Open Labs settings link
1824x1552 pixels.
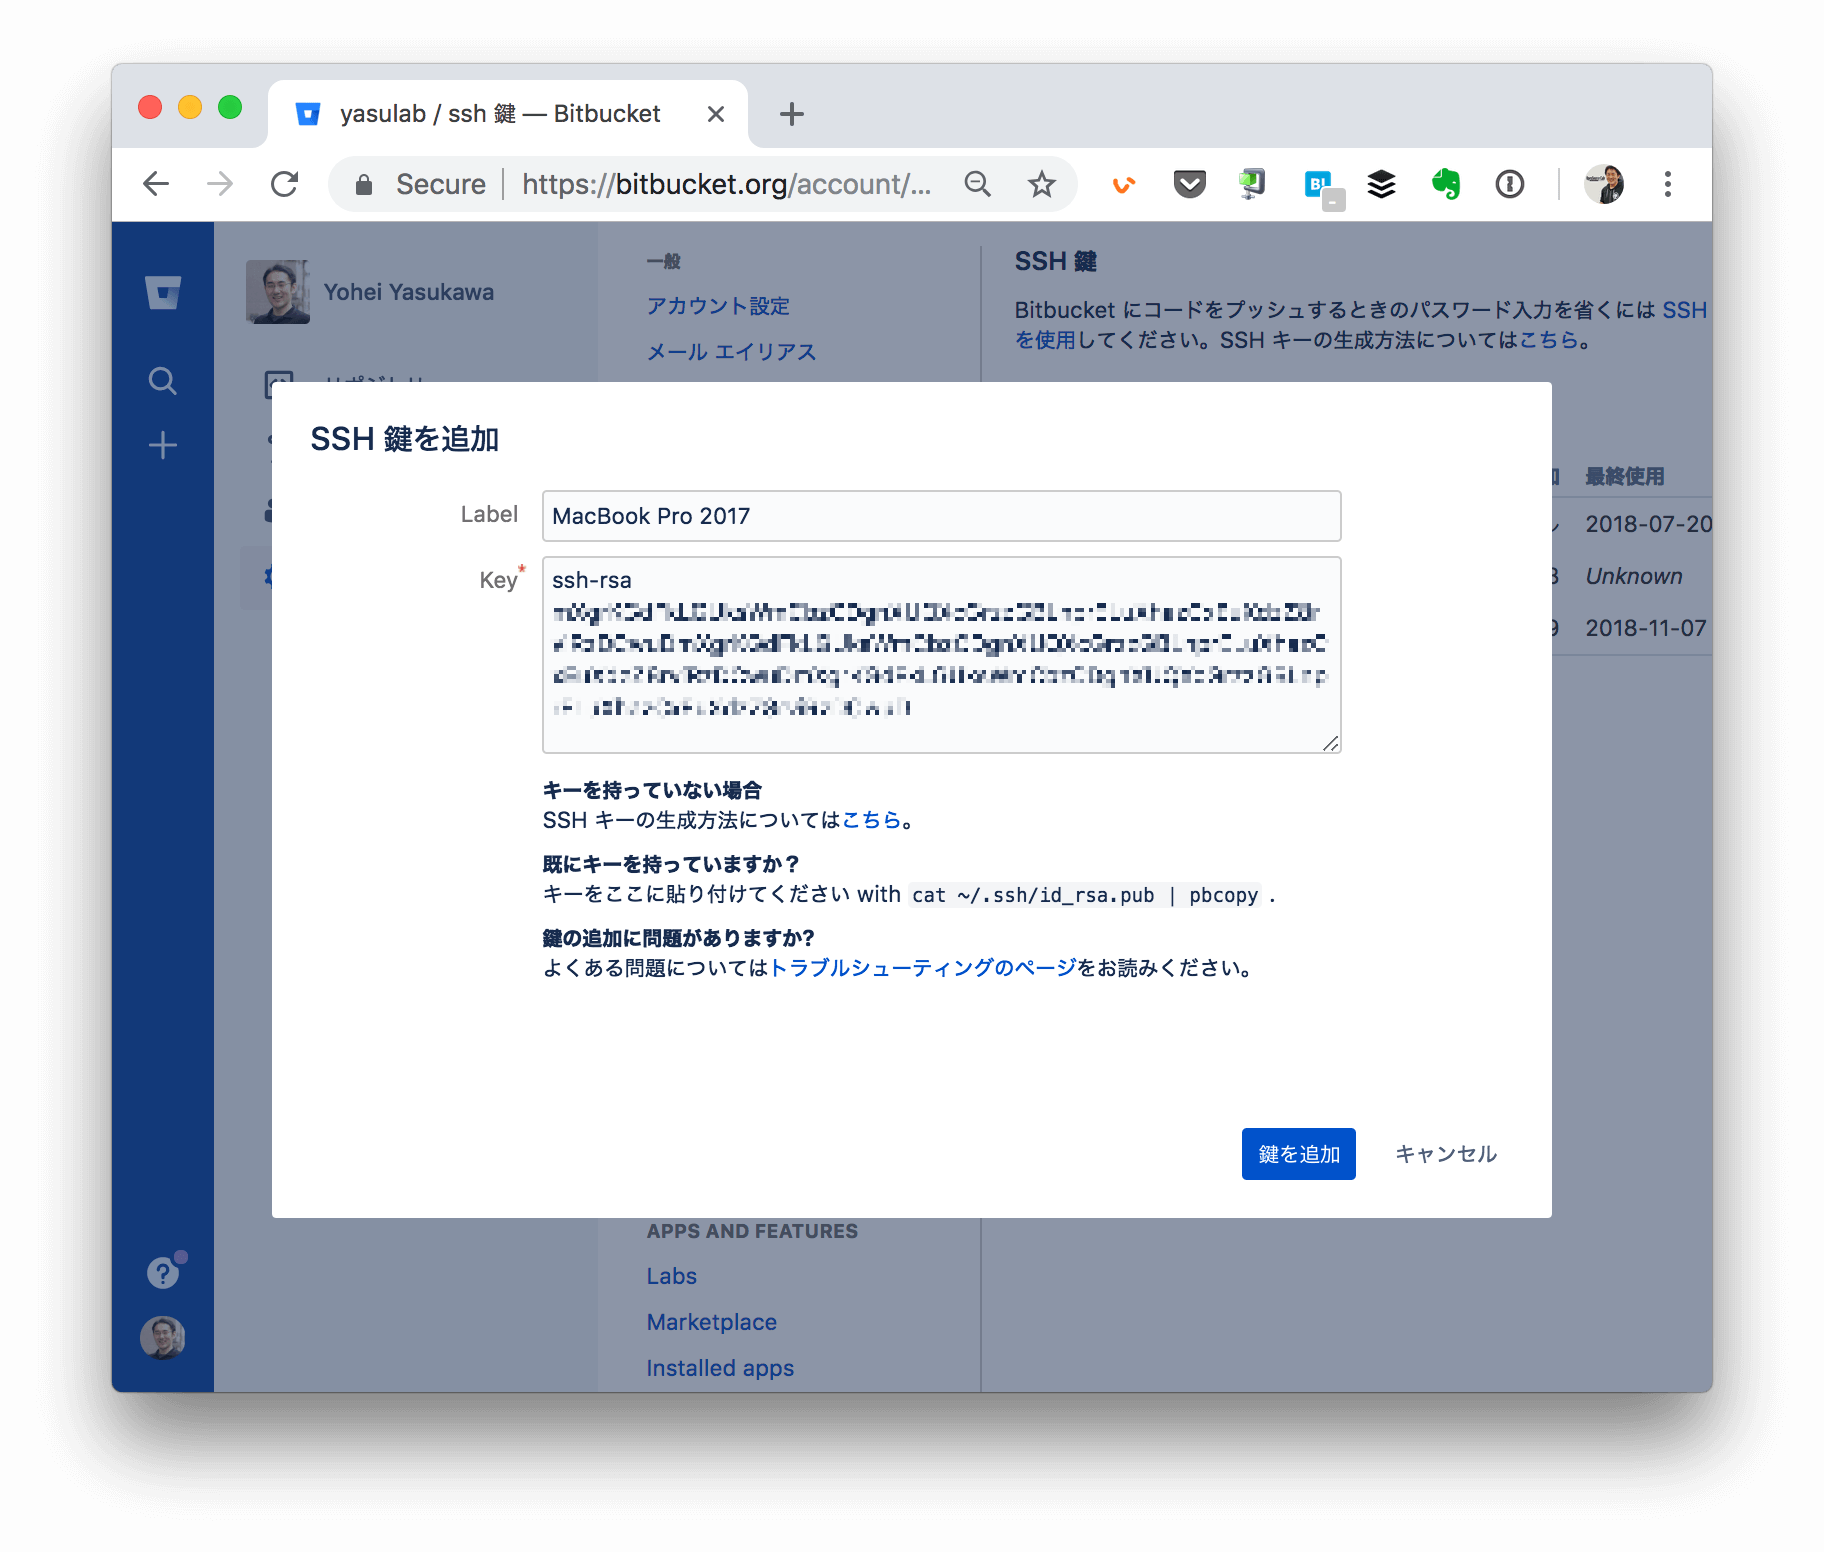671,1276
